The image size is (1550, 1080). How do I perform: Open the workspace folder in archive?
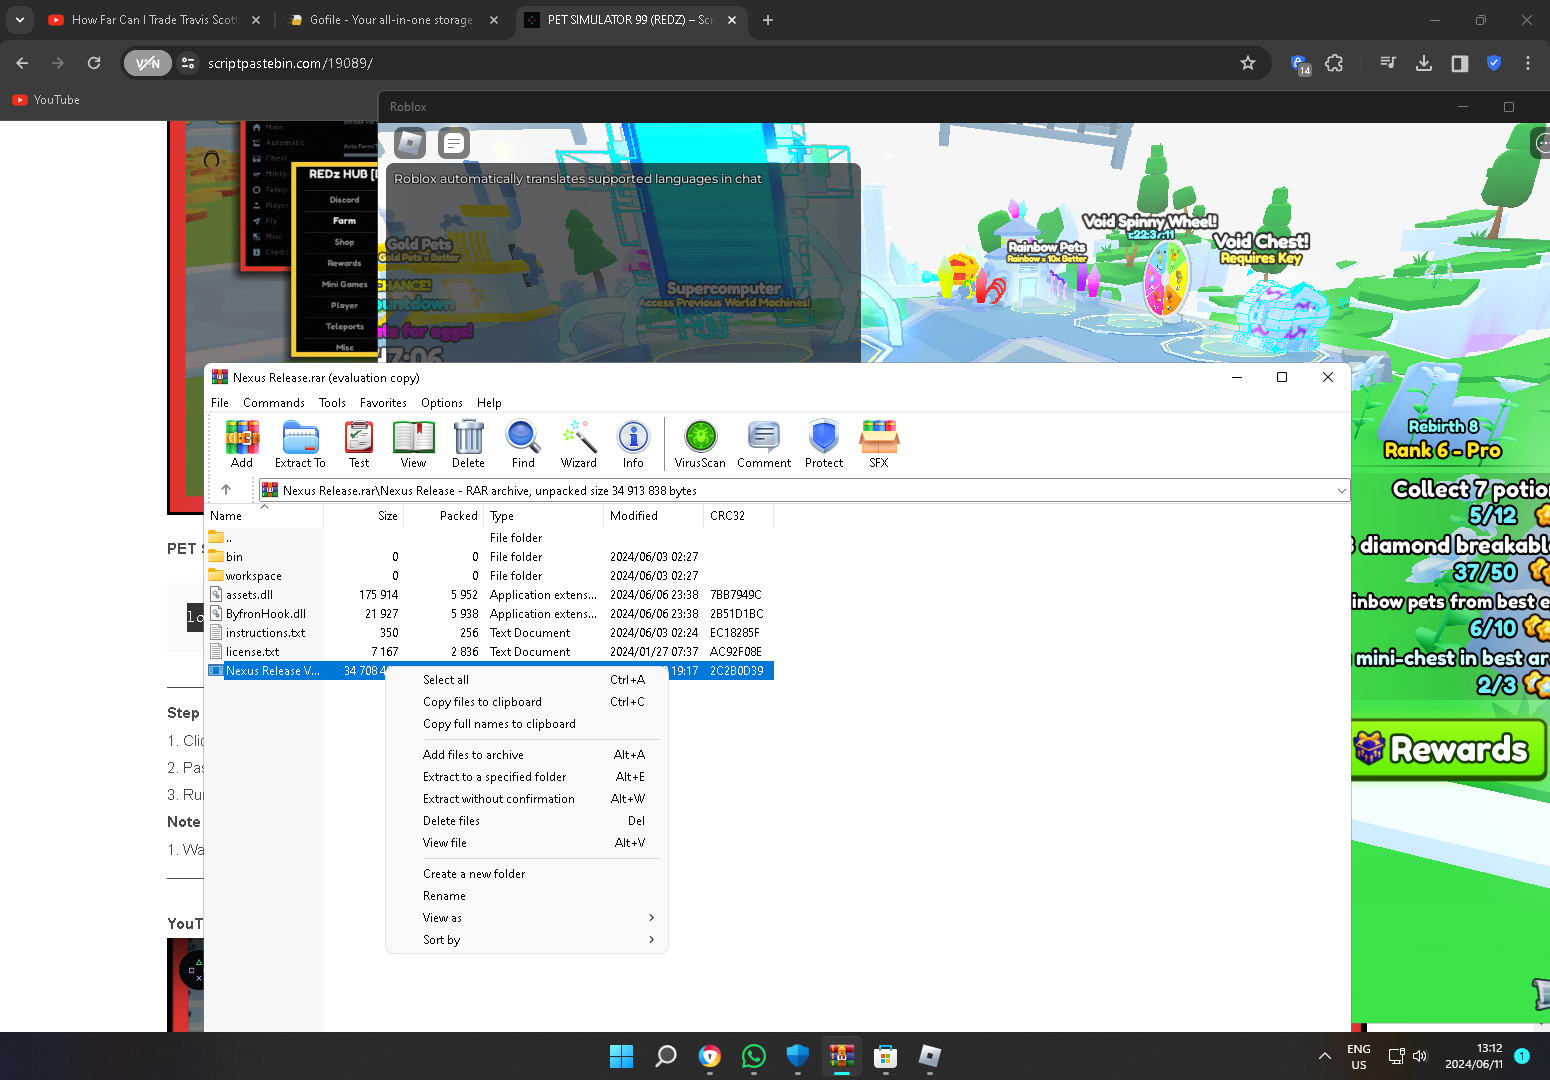253,576
